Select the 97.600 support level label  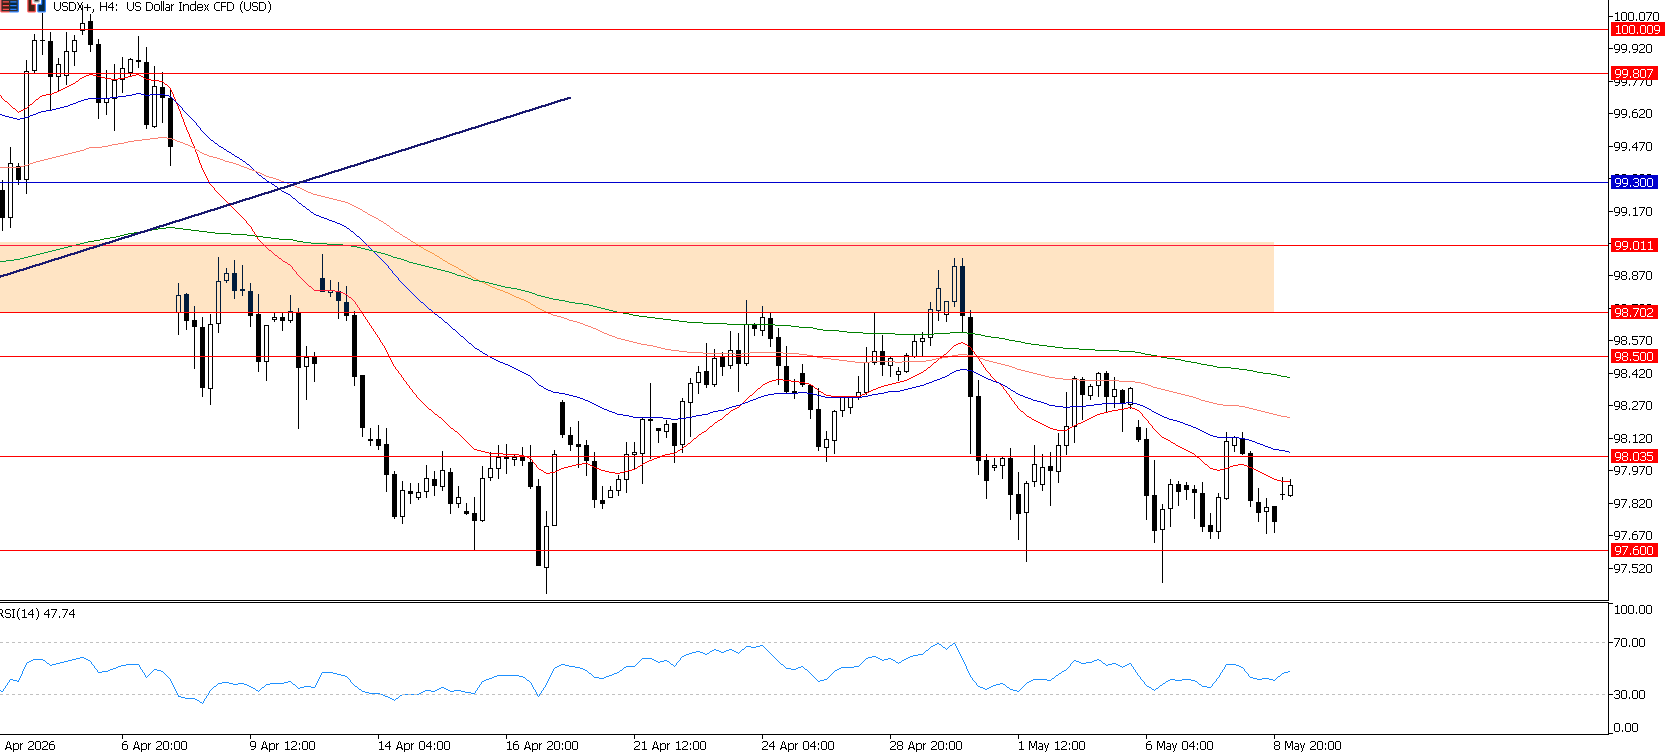click(1634, 550)
